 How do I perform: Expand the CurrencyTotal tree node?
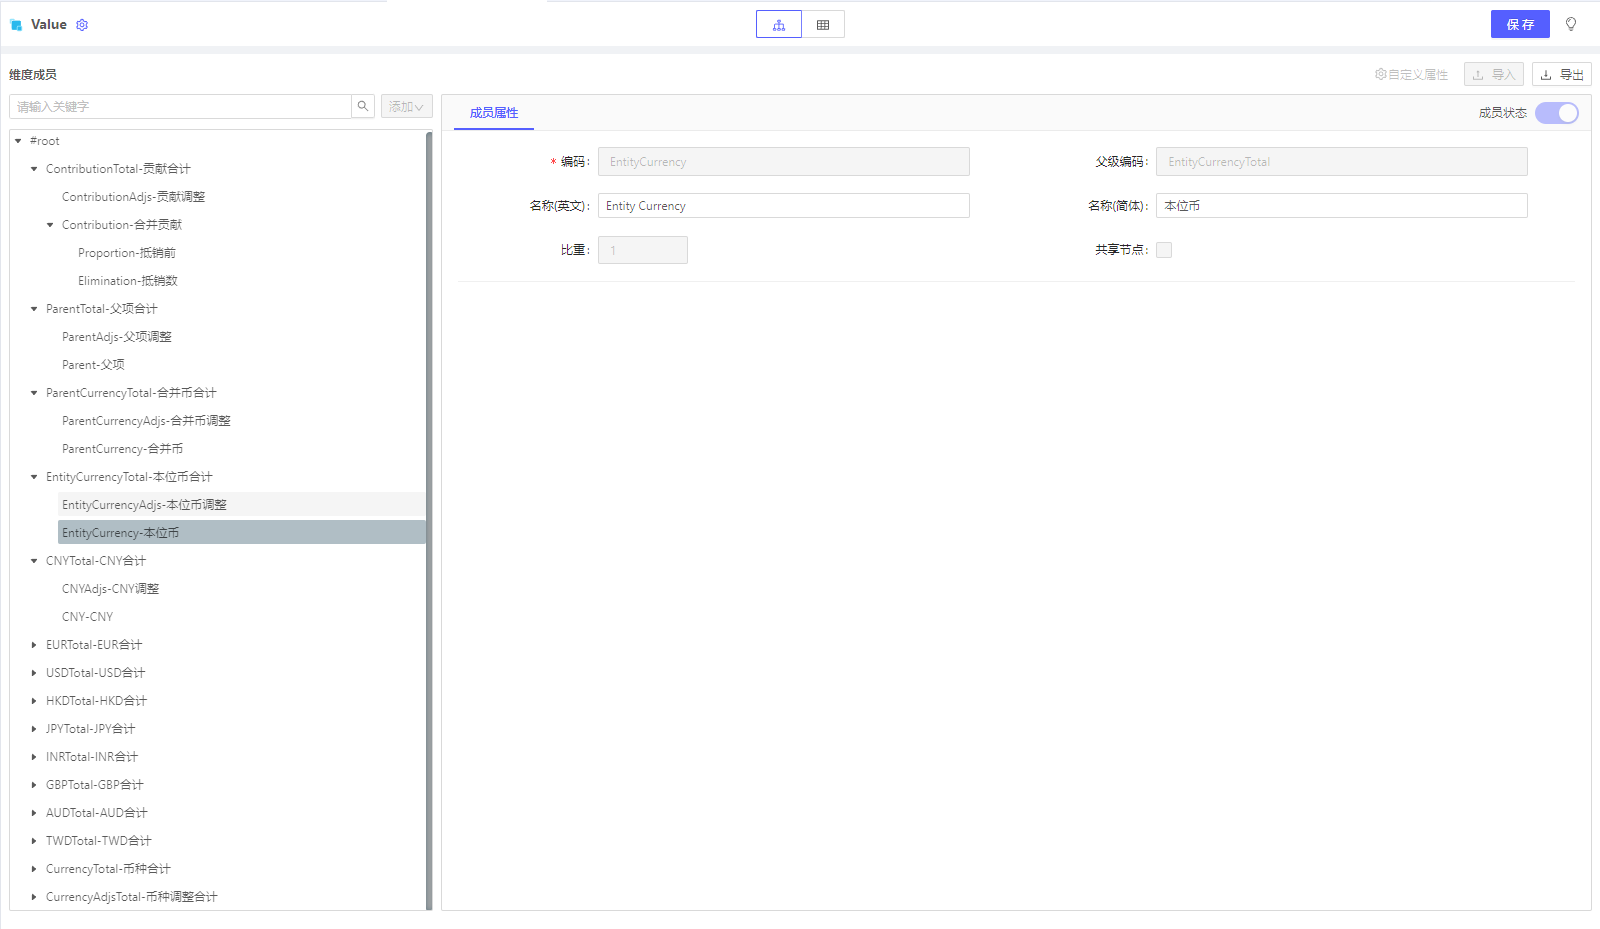click(34, 869)
